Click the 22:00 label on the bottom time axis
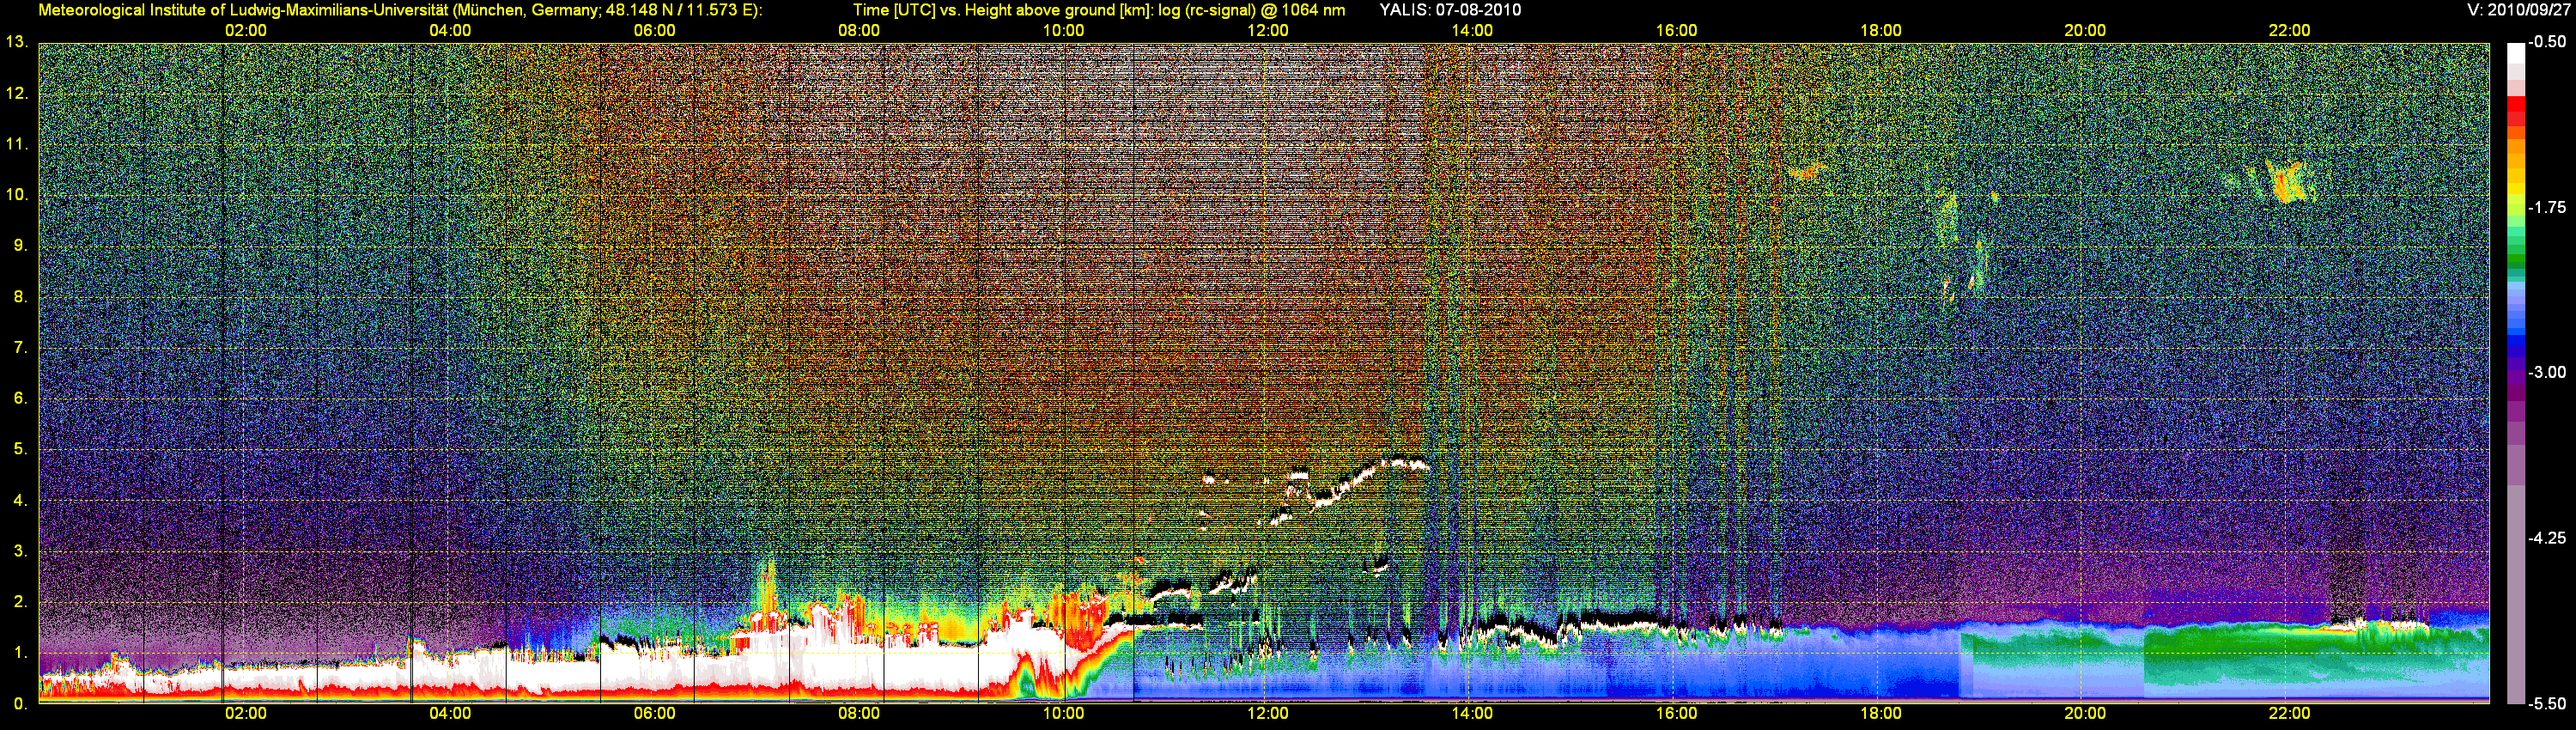The image size is (2576, 730). (x=2289, y=713)
